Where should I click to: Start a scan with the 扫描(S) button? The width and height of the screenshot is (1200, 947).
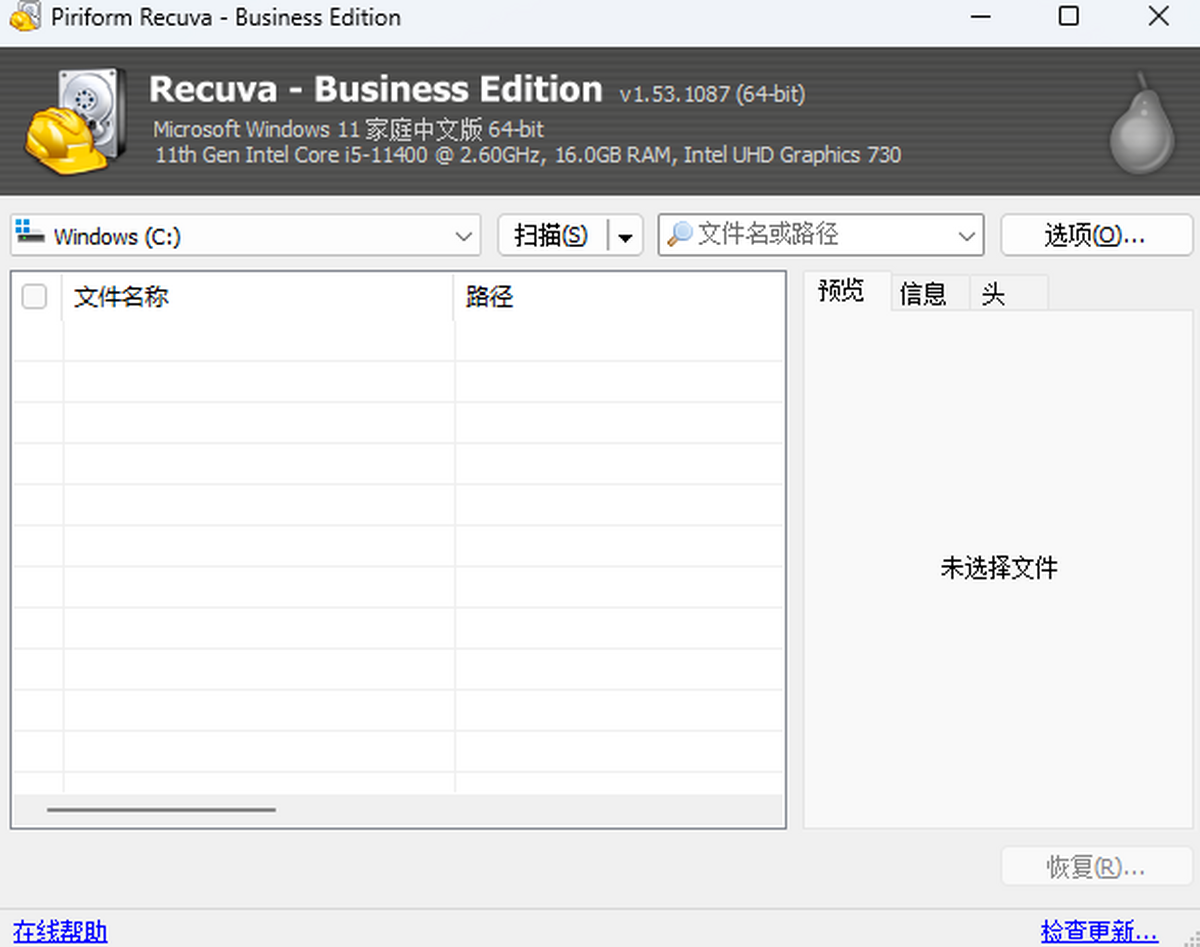tap(552, 236)
